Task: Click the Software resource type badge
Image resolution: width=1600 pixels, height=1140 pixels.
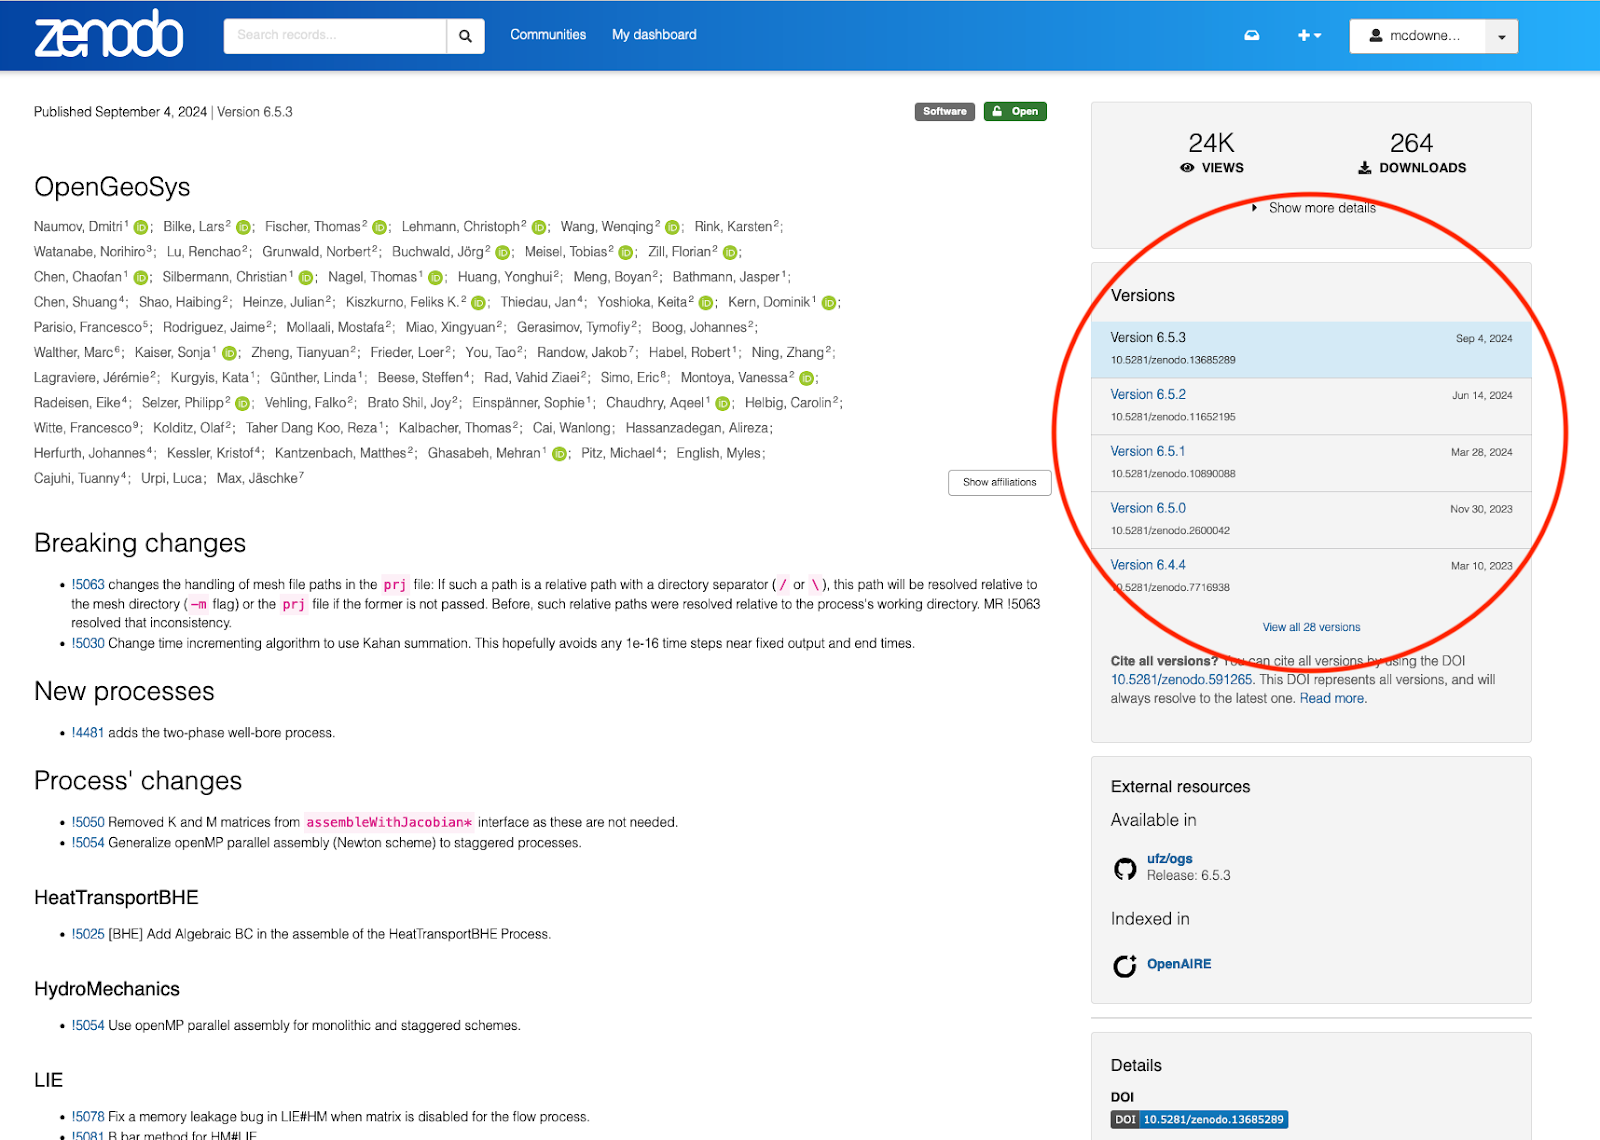Action: pyautogui.click(x=945, y=111)
